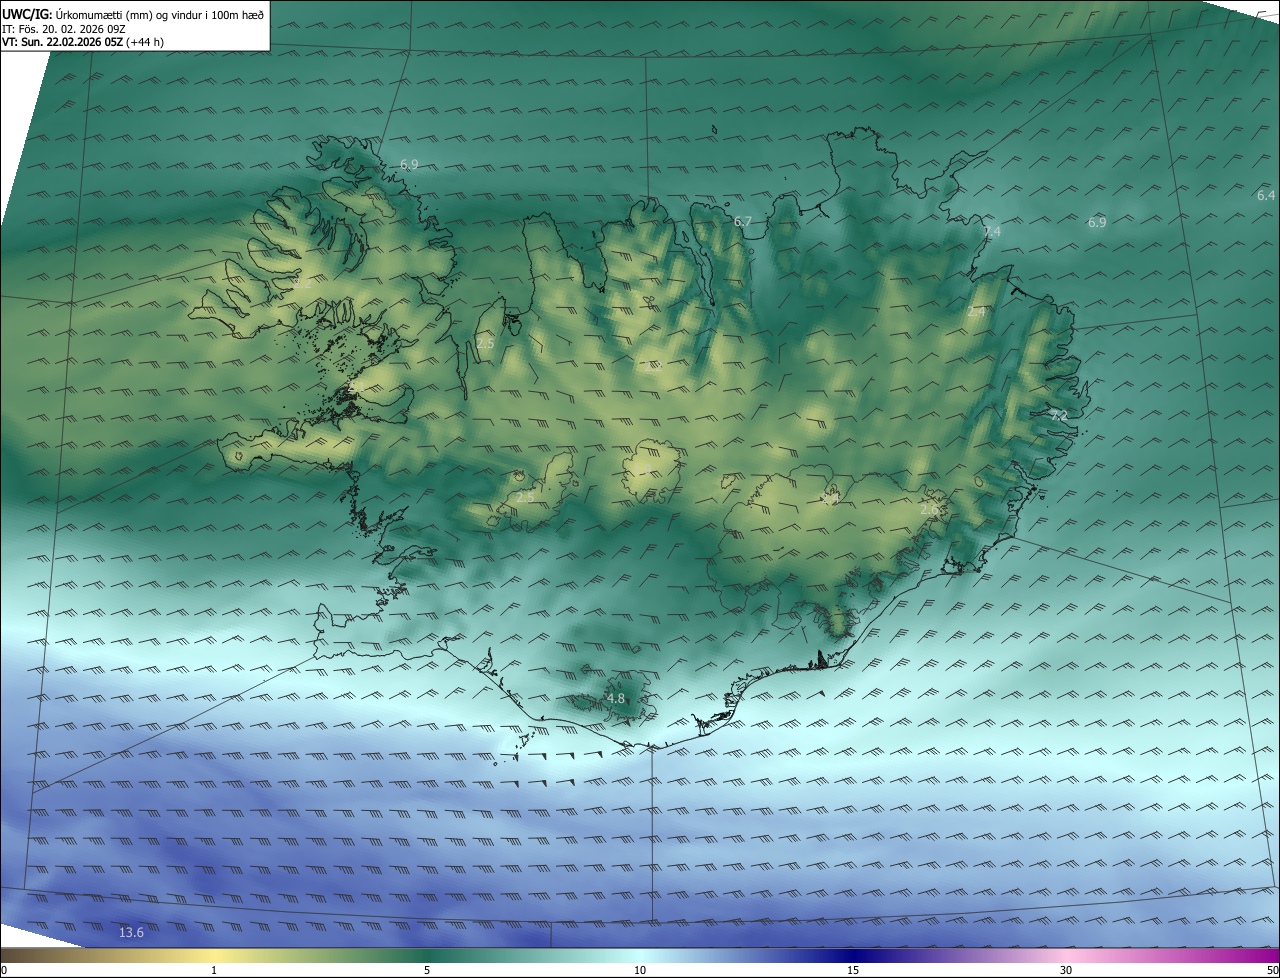This screenshot has width=1280, height=978.
Task: Click the '6.9' label over the sea east of Iceland
Action: point(1097,222)
